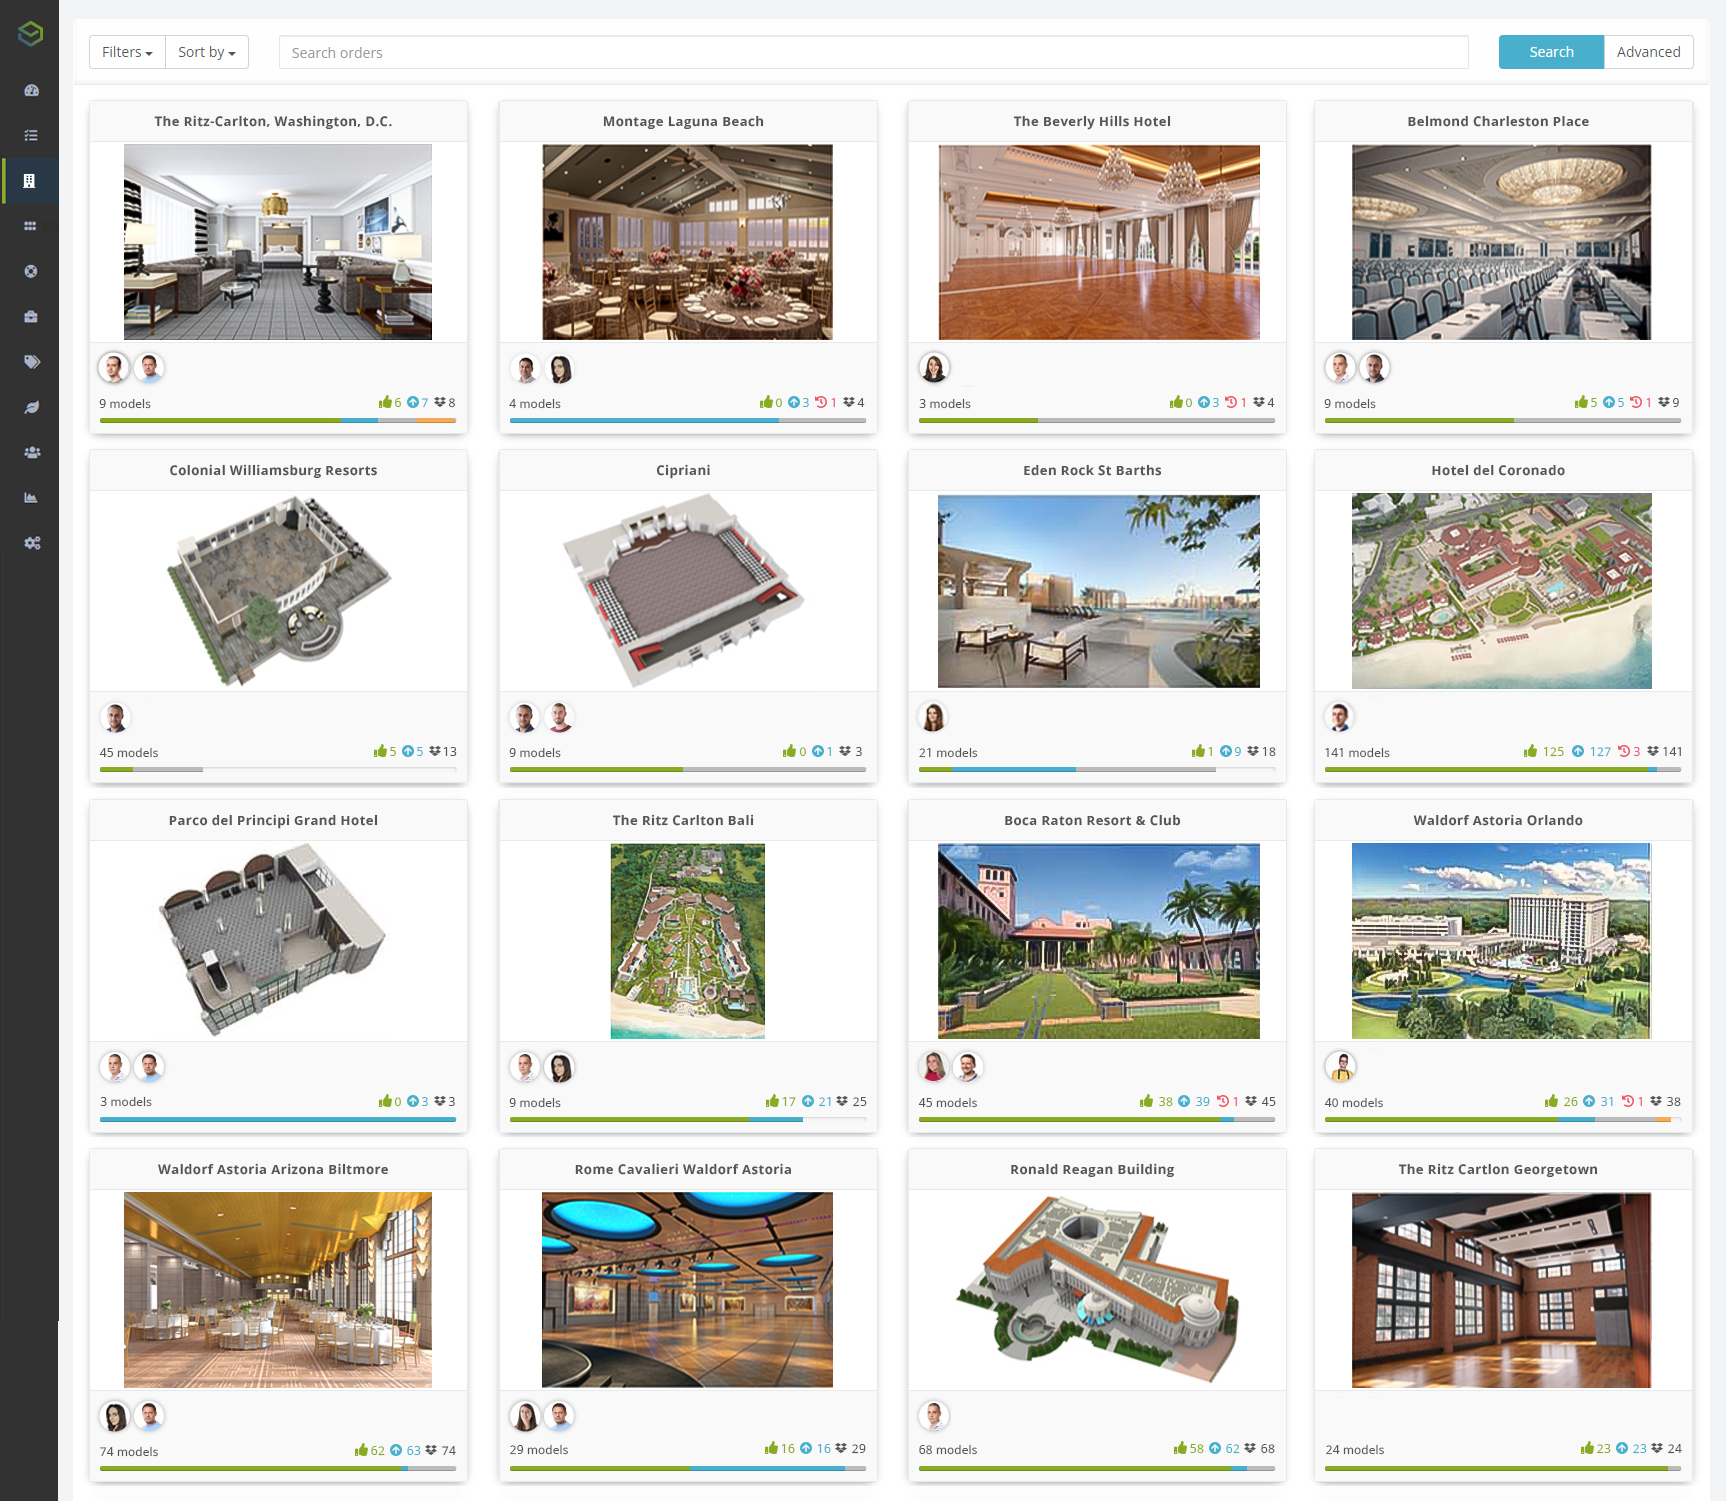Open the task list icon in sidebar
The width and height of the screenshot is (1726, 1501).
[31, 135]
